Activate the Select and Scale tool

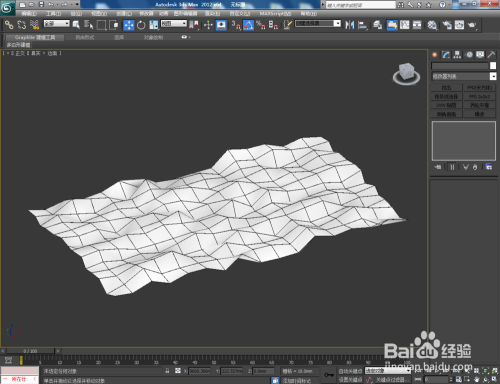click(x=154, y=25)
